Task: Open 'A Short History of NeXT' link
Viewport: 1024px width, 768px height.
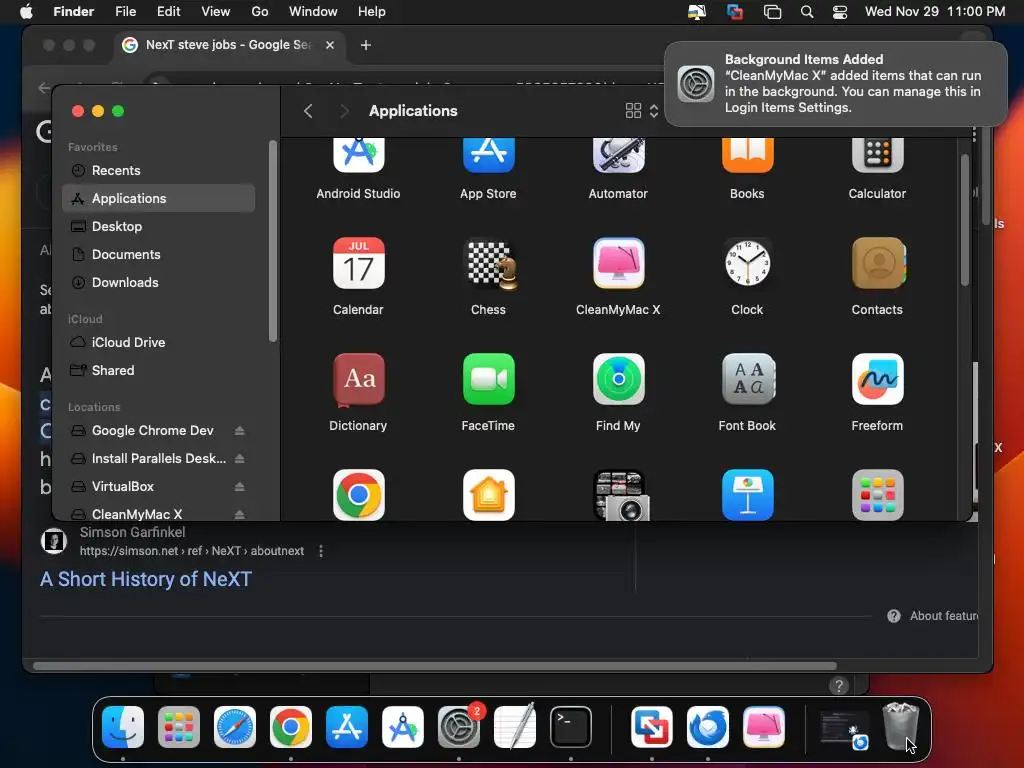Action: click(x=146, y=579)
